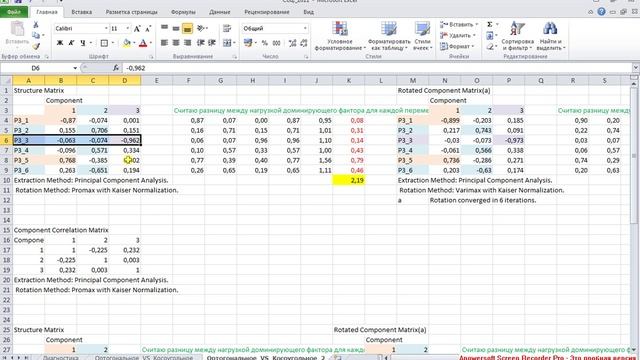Click the increase decimal icon
The height and width of the screenshot is (360, 640).
click(x=292, y=42)
